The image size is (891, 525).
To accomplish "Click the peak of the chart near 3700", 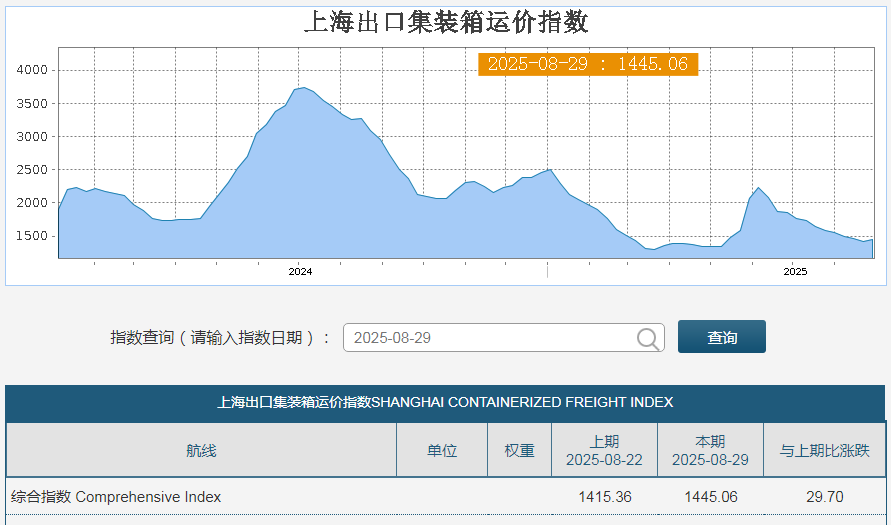I will 304,88.
